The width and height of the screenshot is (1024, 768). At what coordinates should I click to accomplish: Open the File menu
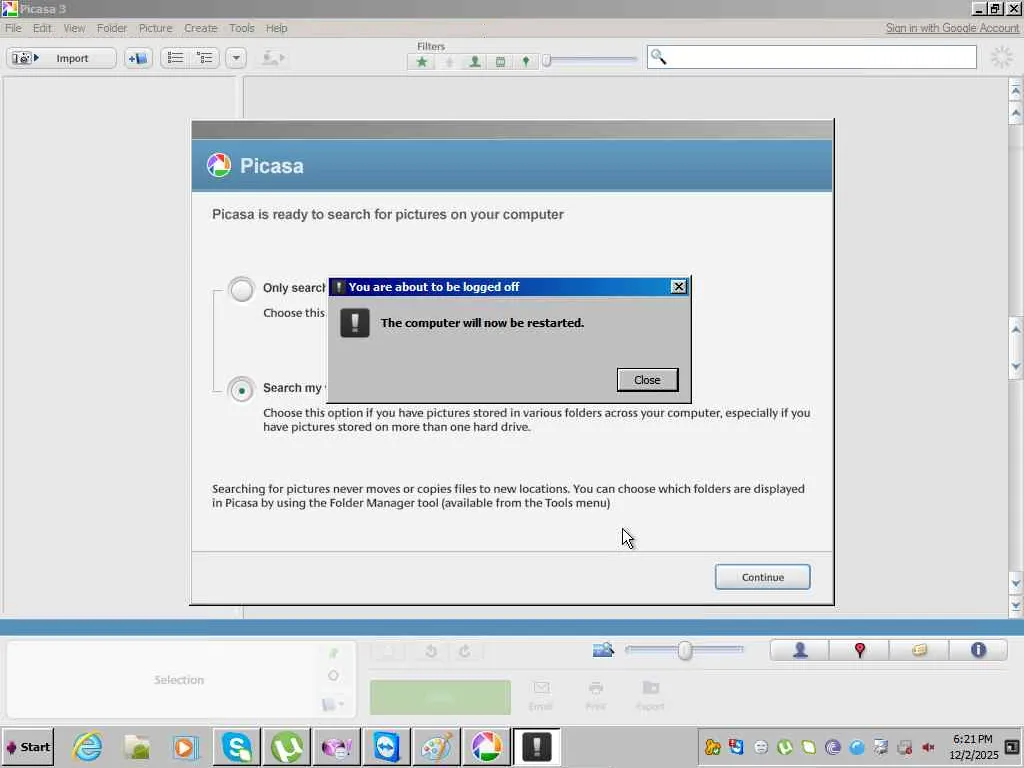pos(13,28)
